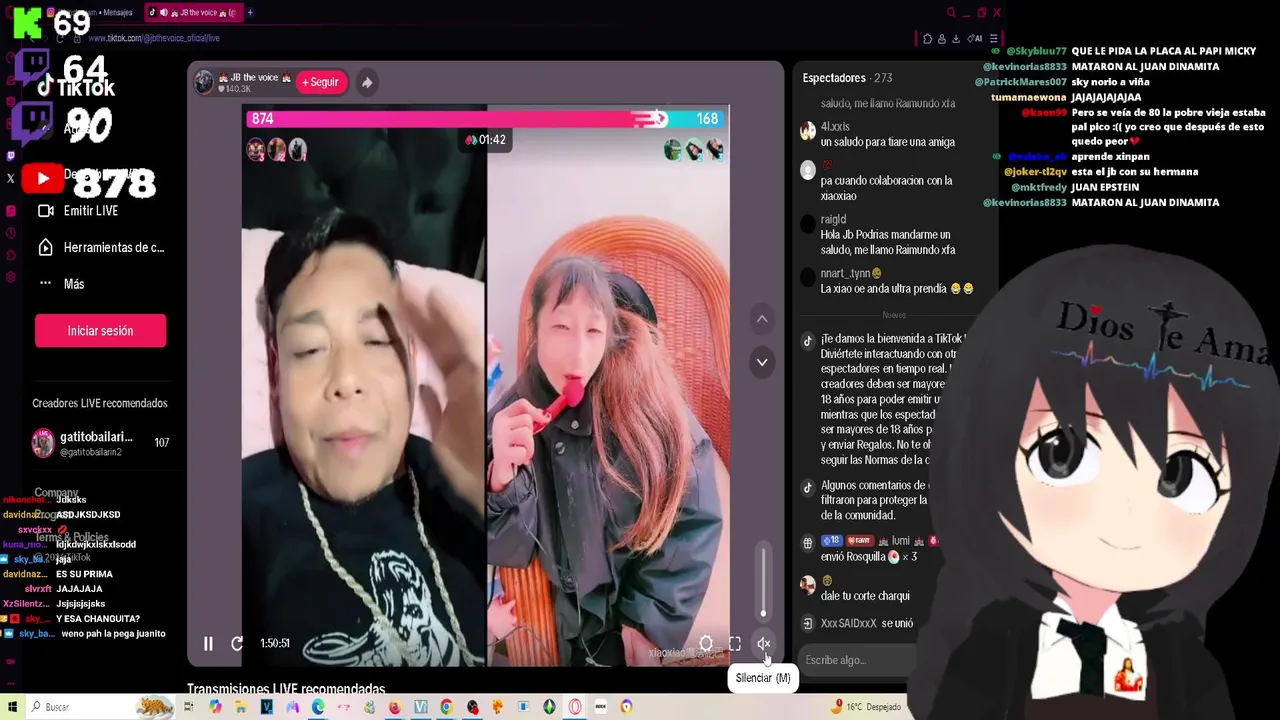Open the Firefox taskbar icon
The height and width of the screenshot is (720, 1280).
395,707
